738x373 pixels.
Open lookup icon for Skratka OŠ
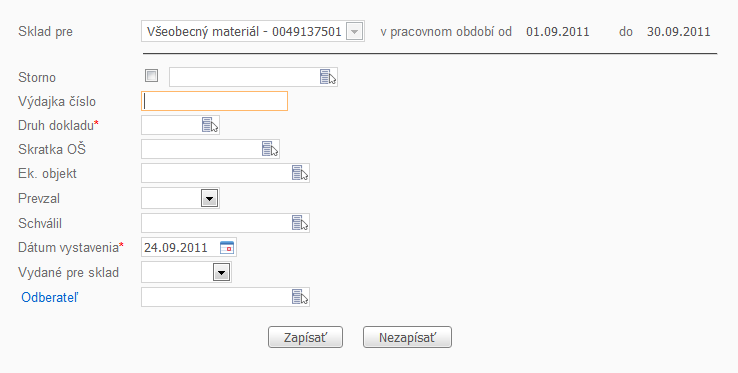(270, 149)
